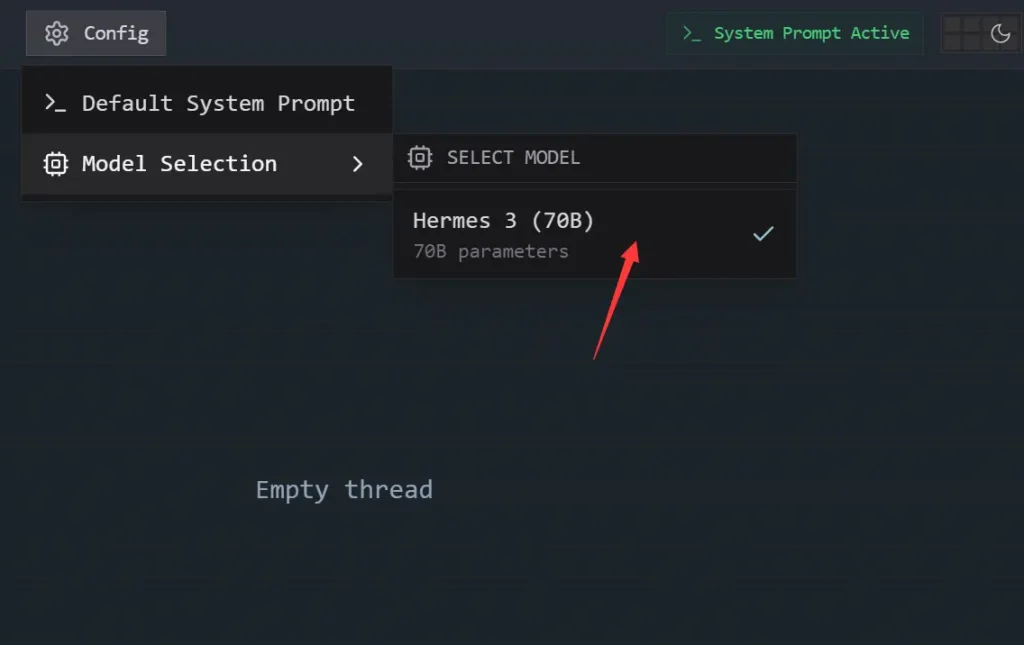Click the checkmark beside Hermes 3 (70B)
Image resolution: width=1024 pixels, height=645 pixels.
(x=763, y=234)
